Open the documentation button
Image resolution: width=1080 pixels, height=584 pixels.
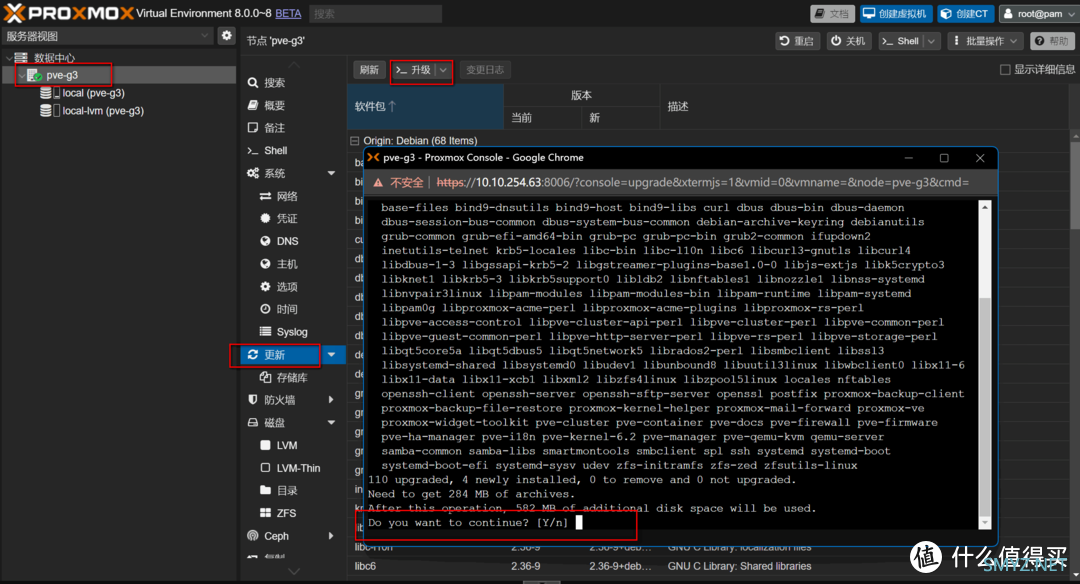[832, 14]
